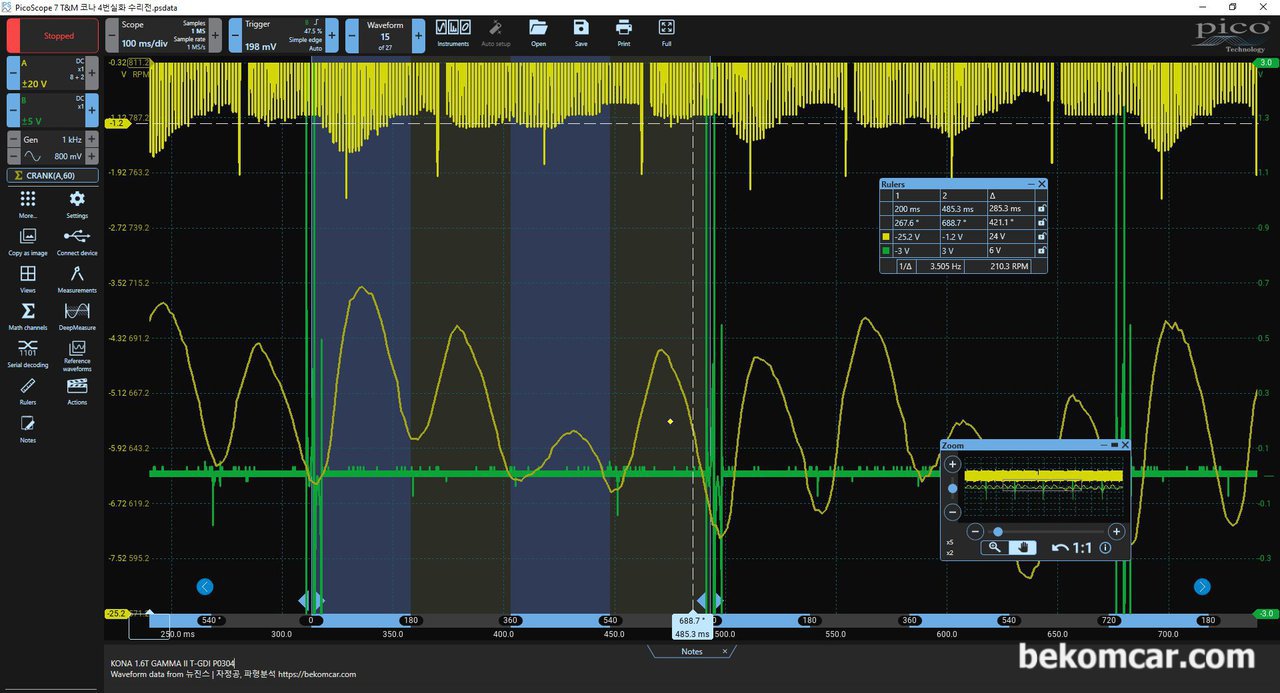Reset zoom with the 1:1 undo button
The width and height of the screenshot is (1280, 693).
point(1072,548)
